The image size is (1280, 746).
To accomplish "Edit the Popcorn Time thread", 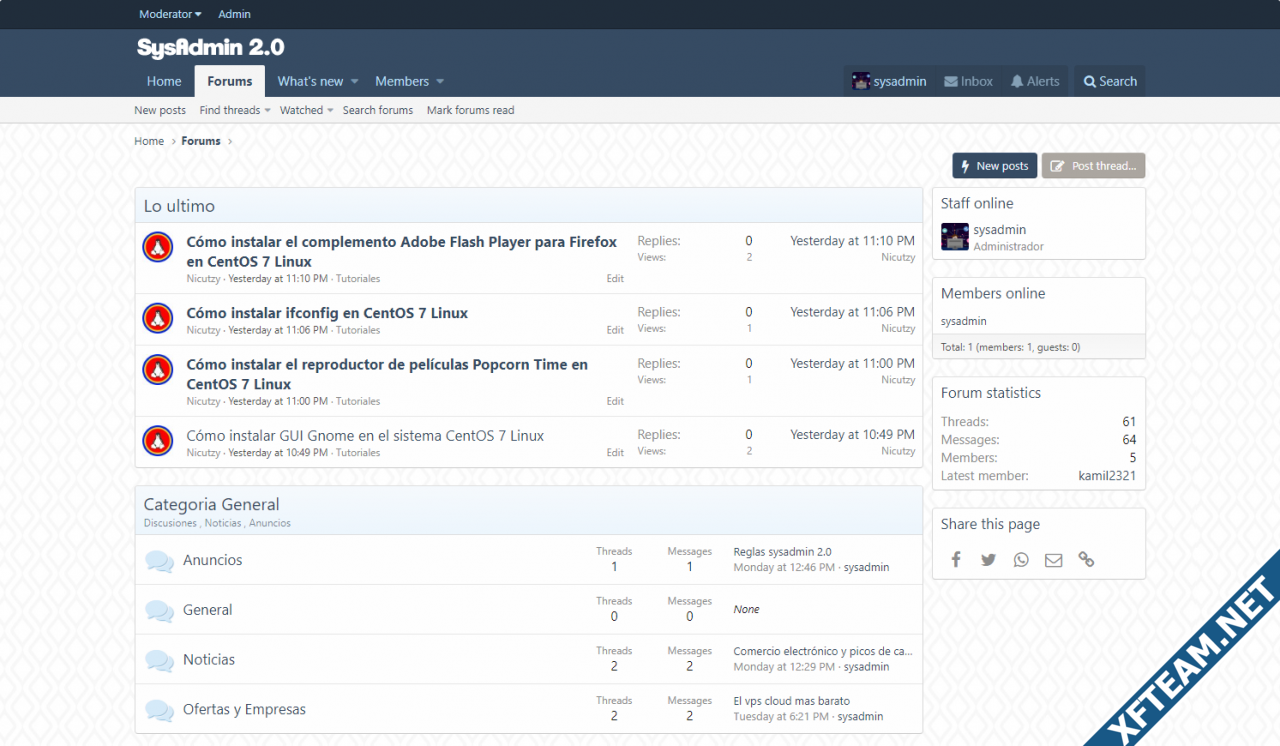I will [615, 401].
